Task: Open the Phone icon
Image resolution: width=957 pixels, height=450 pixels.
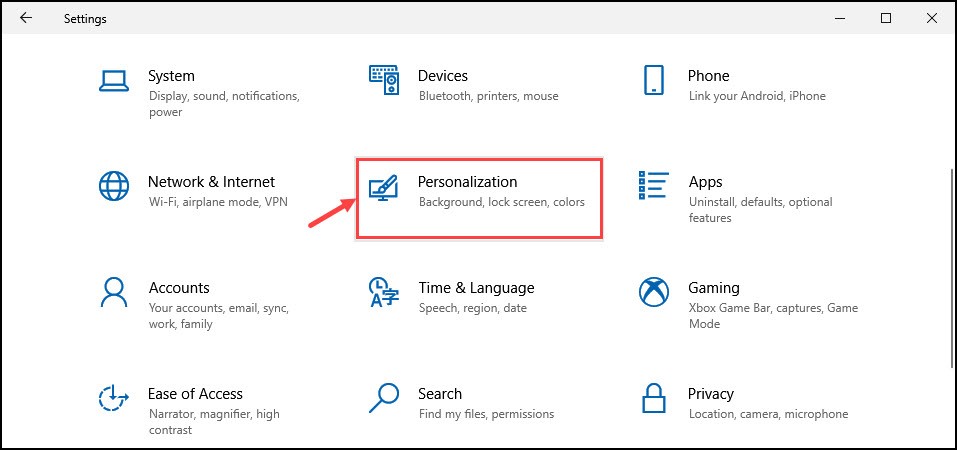Action: coord(654,80)
